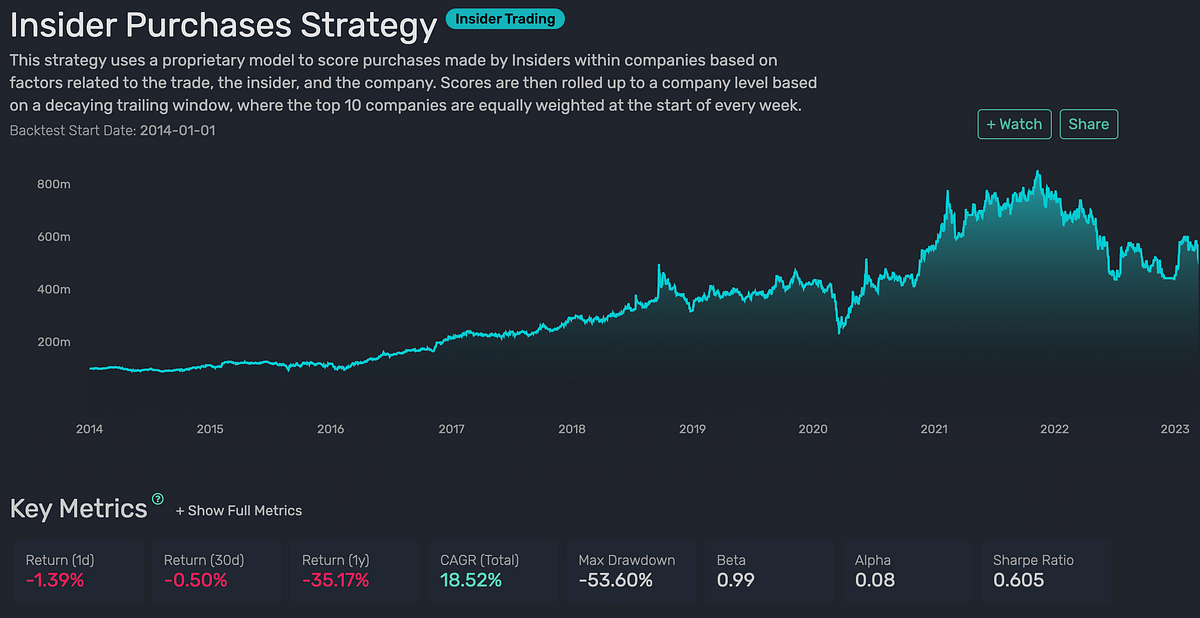Expand the full metrics via Show Full Metrics
Viewport: 1200px width, 618px height.
click(238, 510)
